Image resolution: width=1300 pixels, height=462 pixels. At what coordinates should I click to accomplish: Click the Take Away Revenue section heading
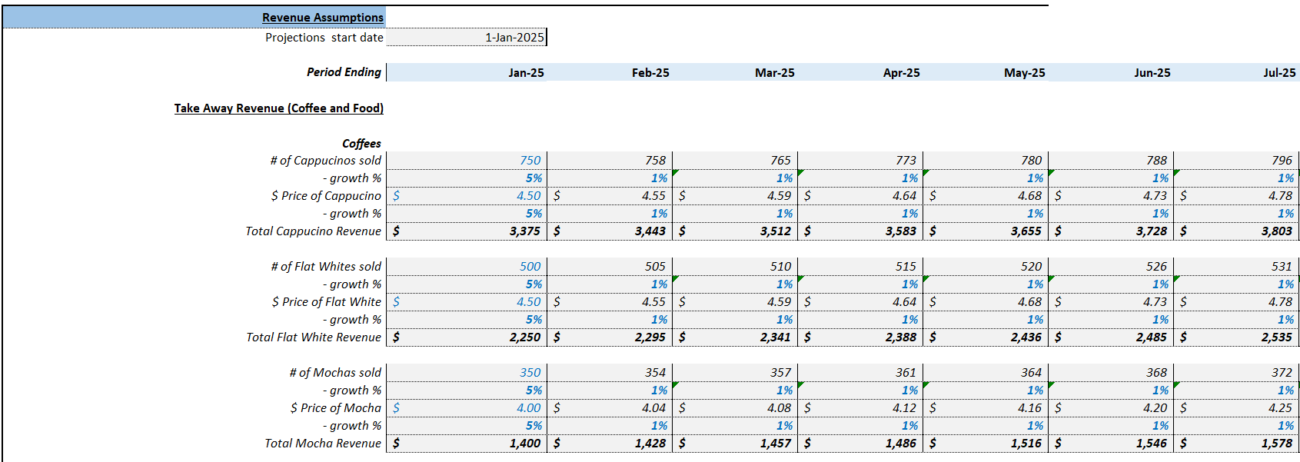click(x=279, y=108)
